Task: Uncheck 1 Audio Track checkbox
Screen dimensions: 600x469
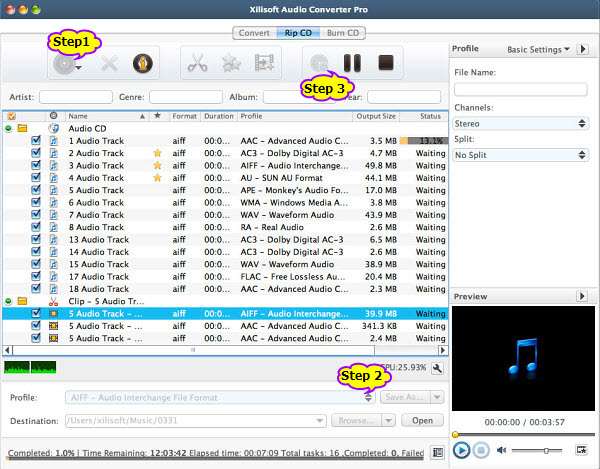Action: (x=36, y=140)
